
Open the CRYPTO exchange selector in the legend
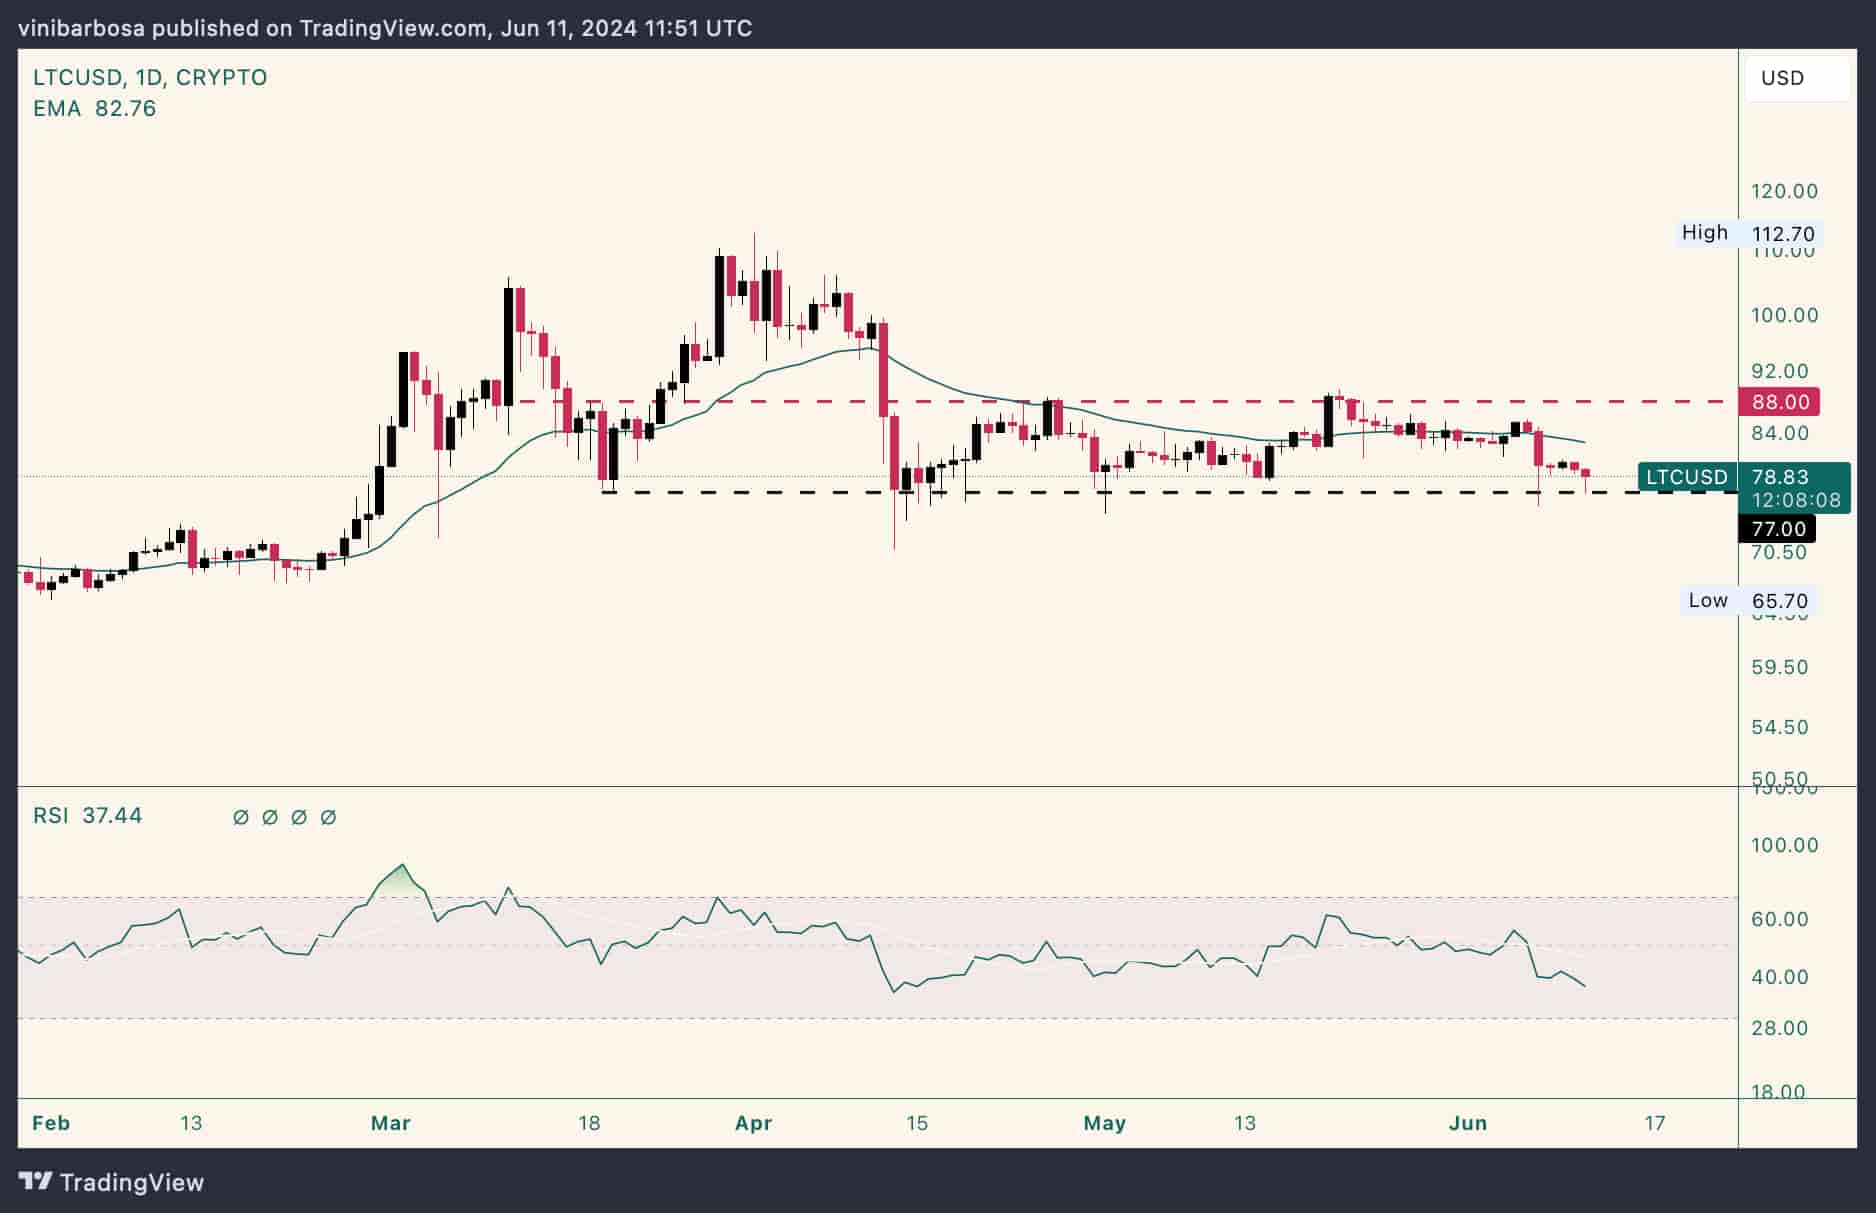point(224,76)
